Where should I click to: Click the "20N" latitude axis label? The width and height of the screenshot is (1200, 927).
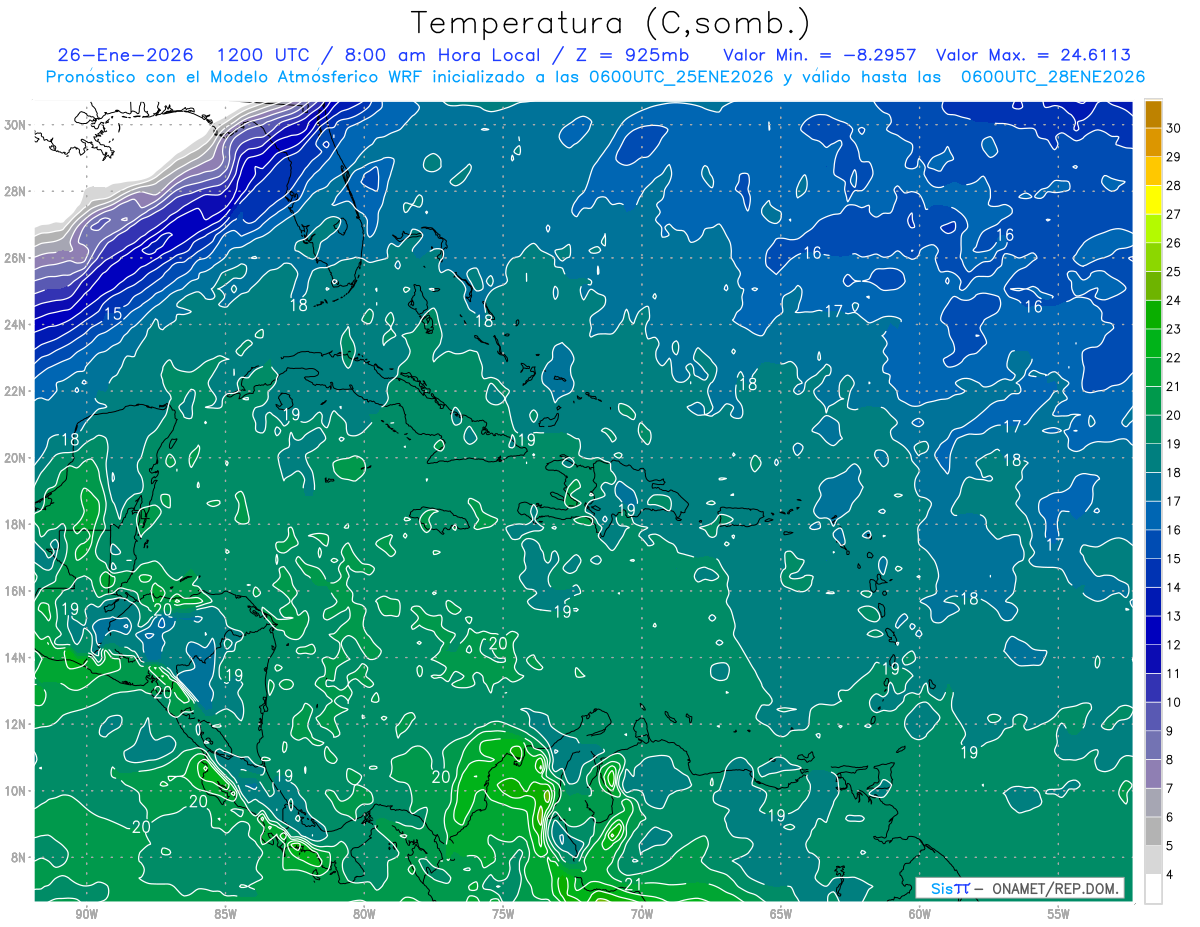click(x=16, y=458)
